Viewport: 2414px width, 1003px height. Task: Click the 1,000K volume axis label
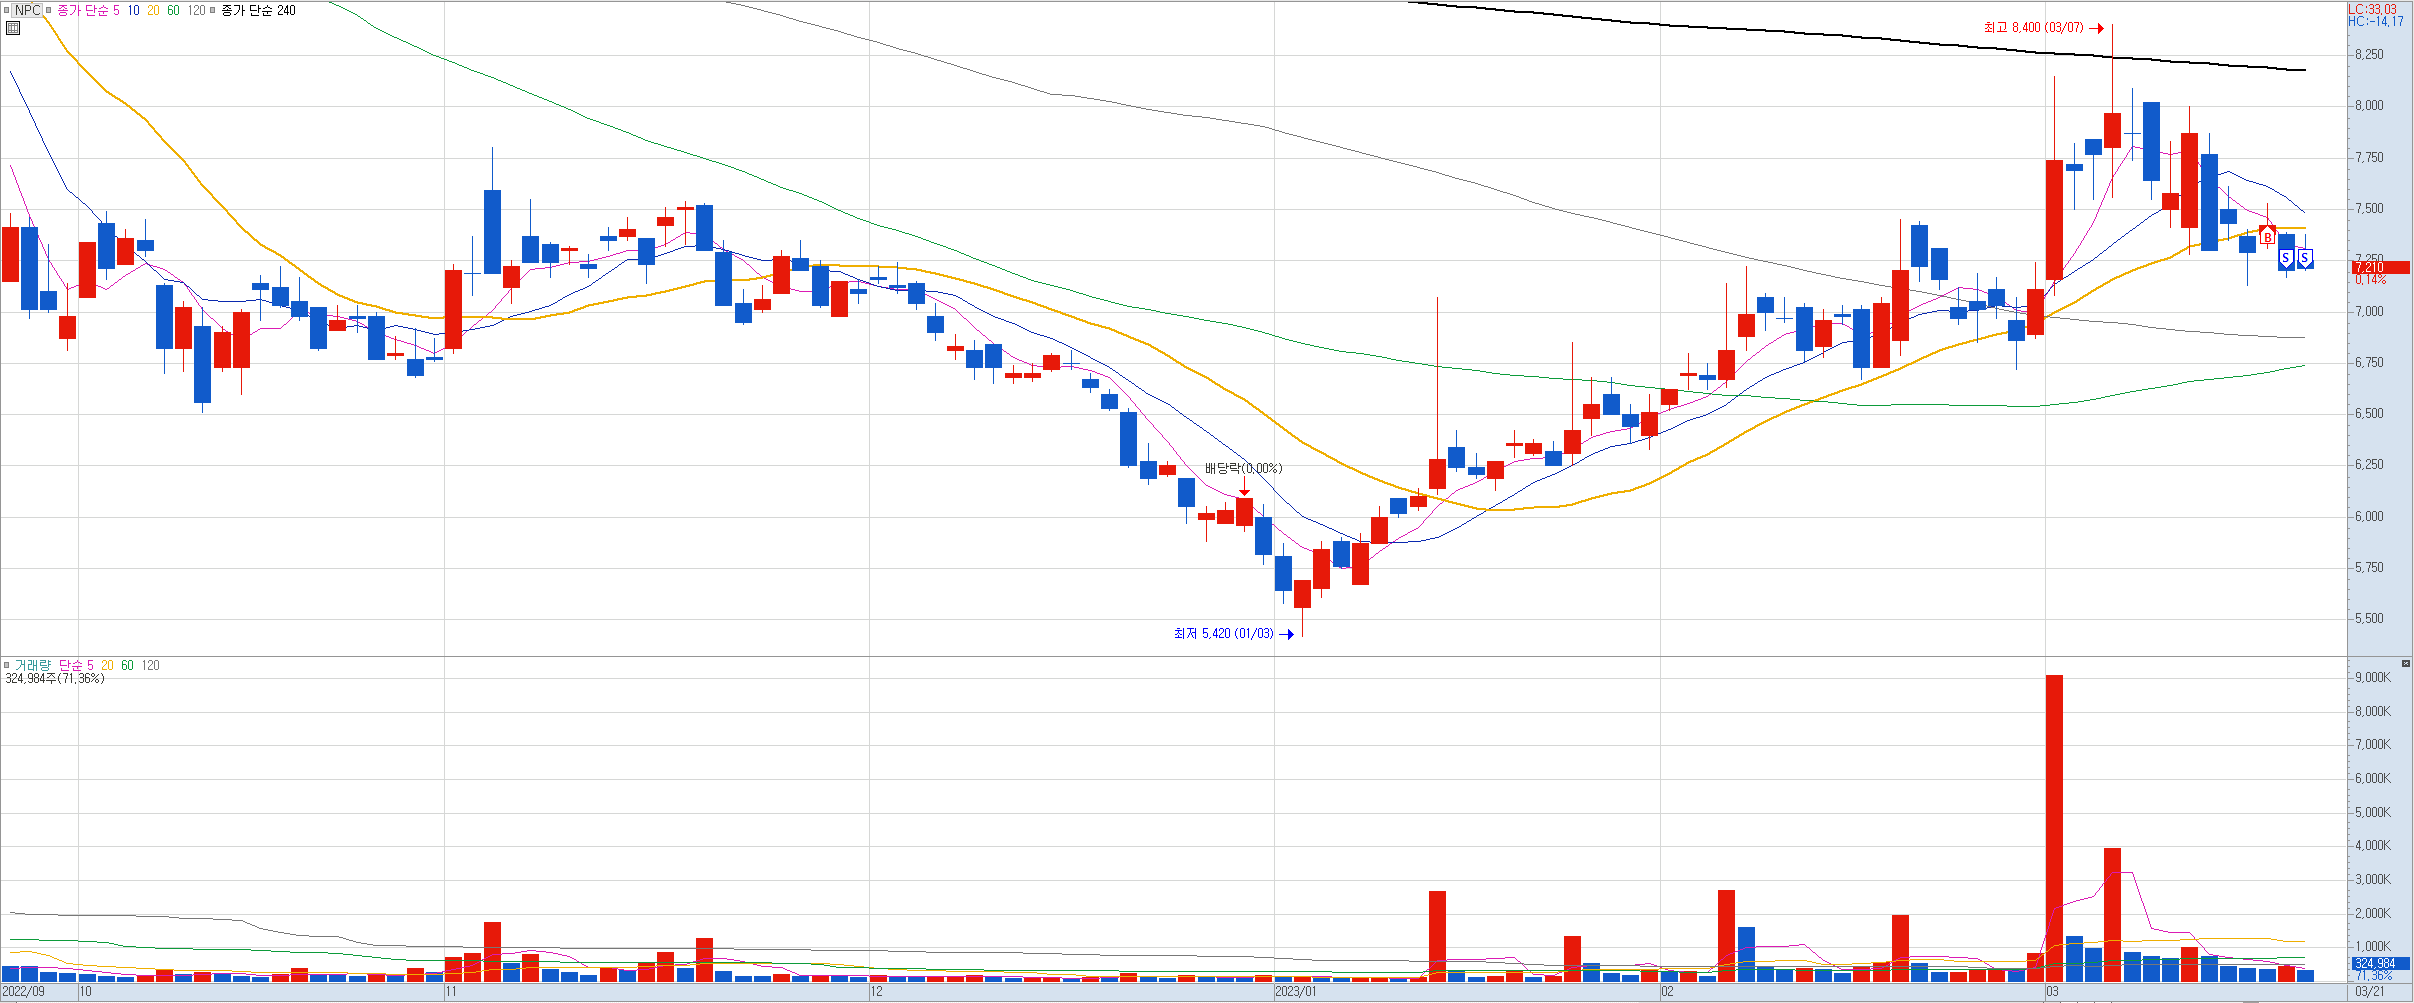(2372, 947)
